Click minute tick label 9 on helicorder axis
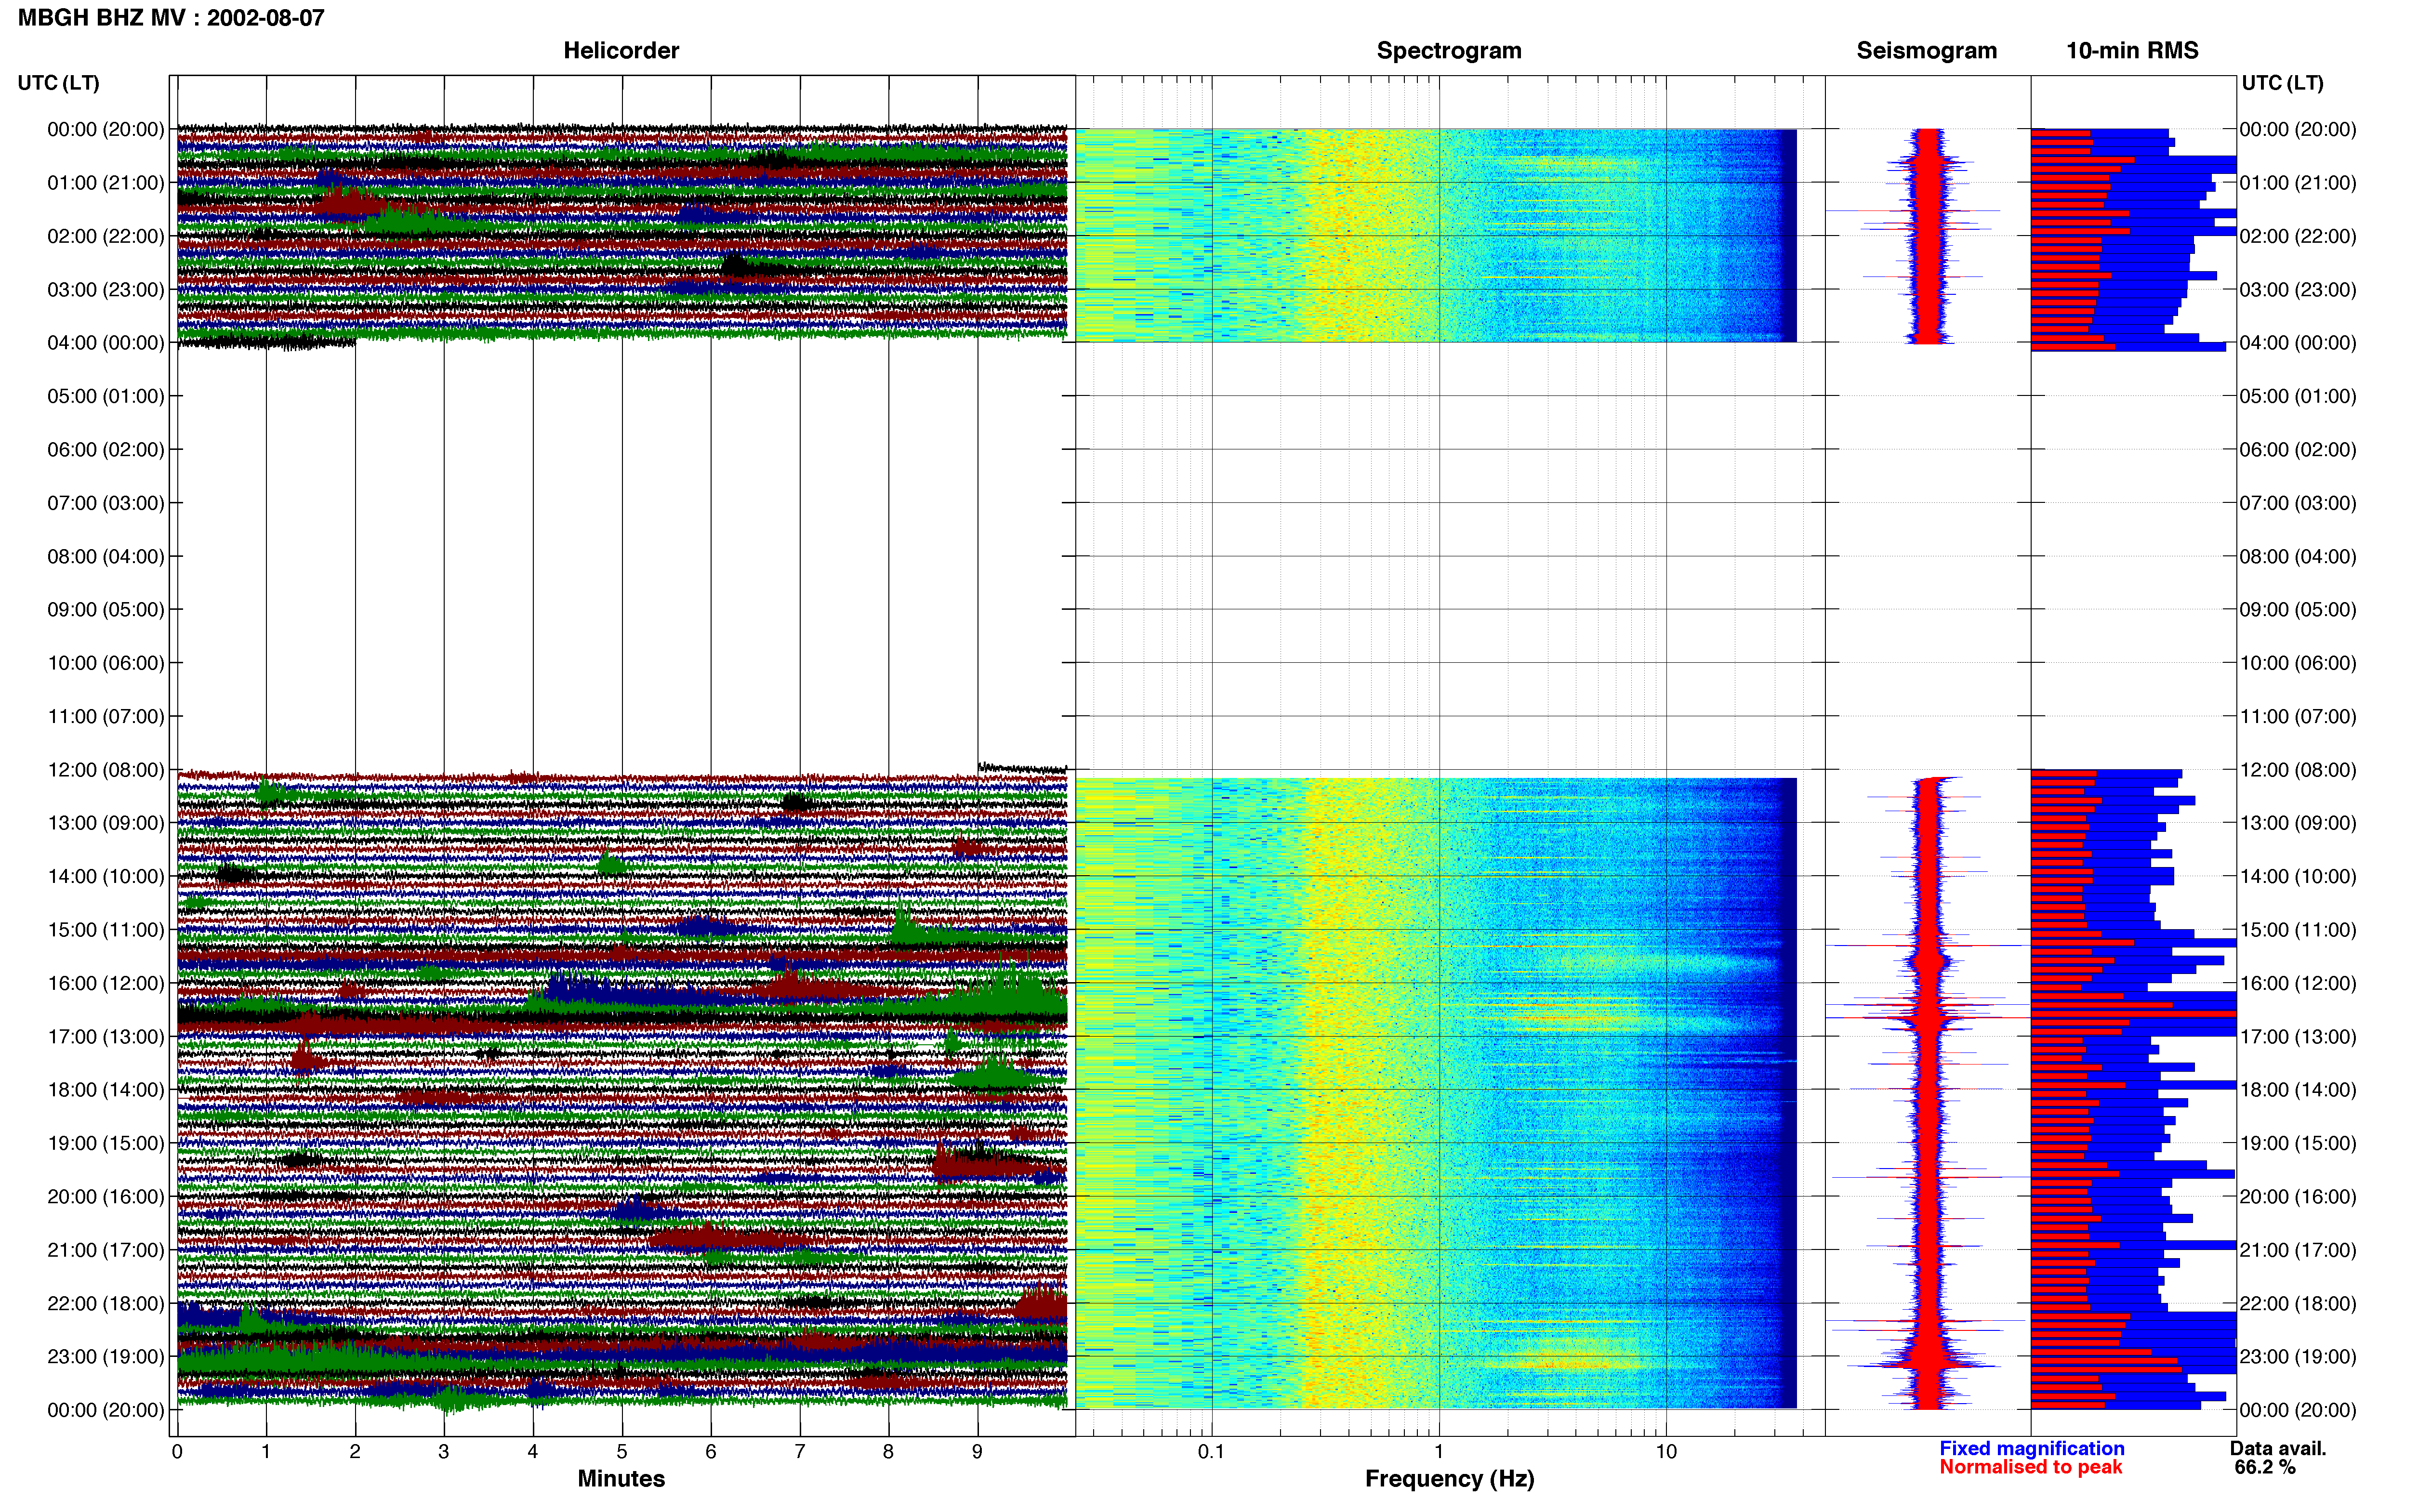Screen dimensions: 2418x1512 (977, 1452)
